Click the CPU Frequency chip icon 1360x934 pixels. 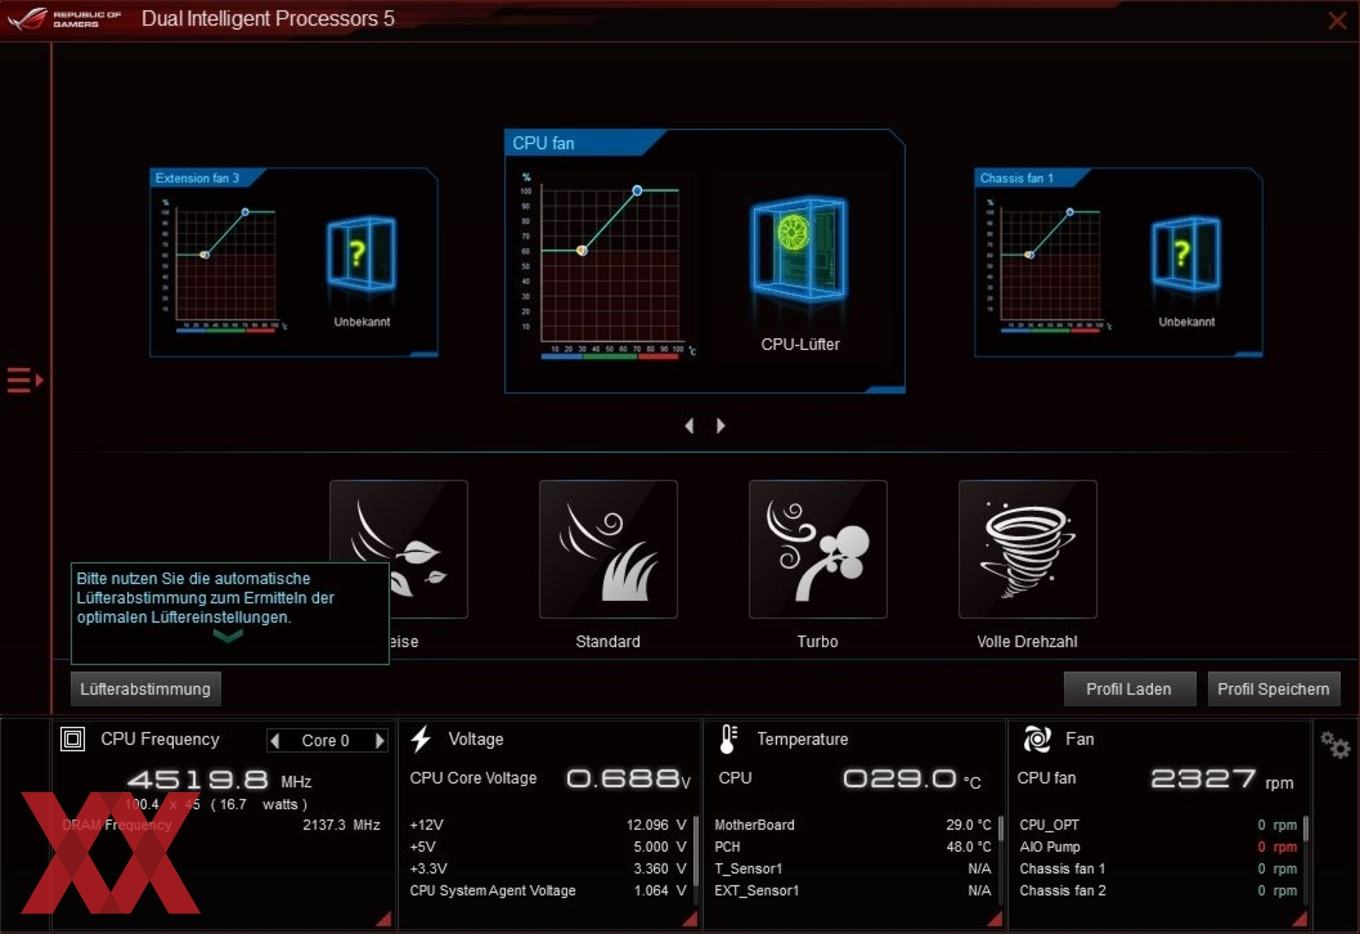coord(73,739)
